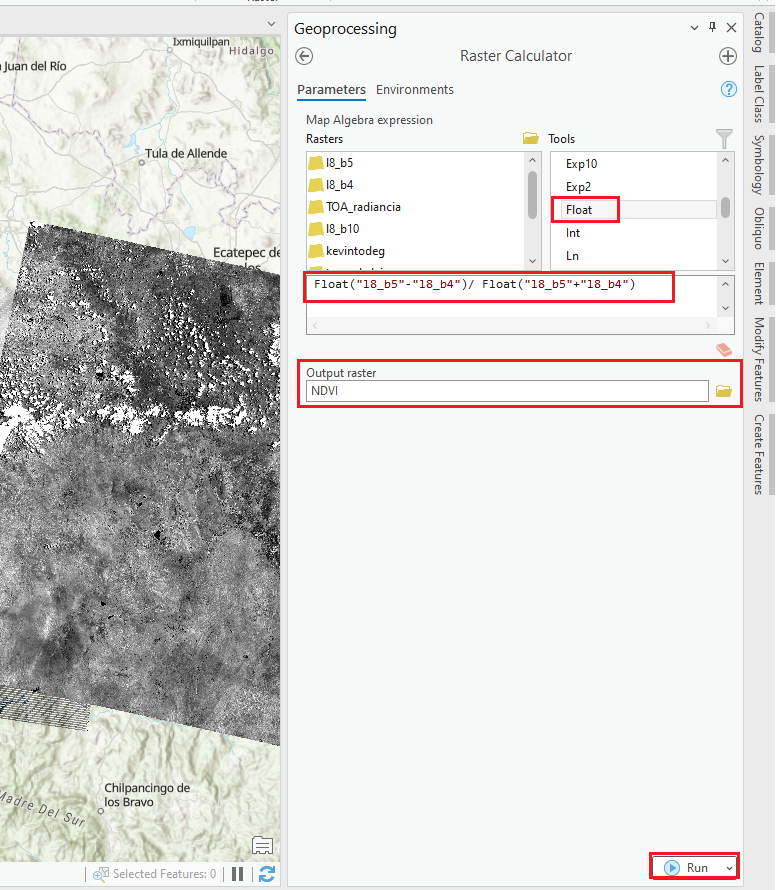
Task: Open the Raster Calculator help icon
Action: (x=728, y=90)
